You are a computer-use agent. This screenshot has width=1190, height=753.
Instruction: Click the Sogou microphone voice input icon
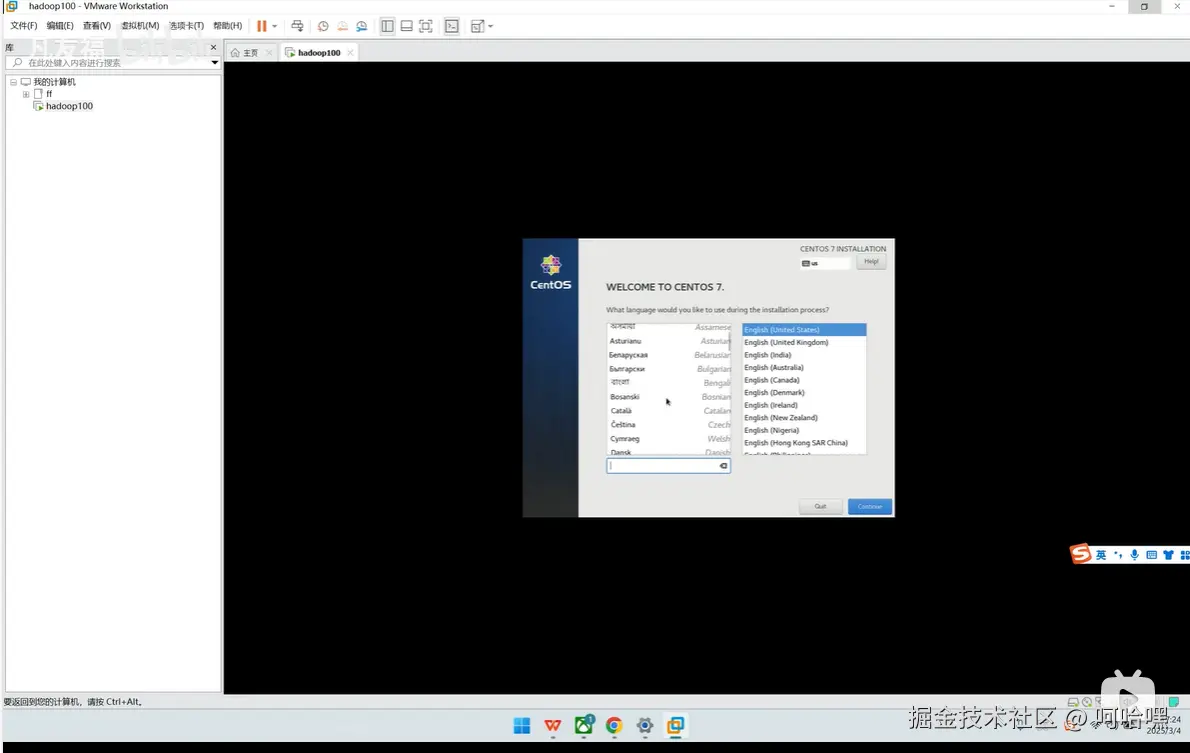coord(1135,555)
